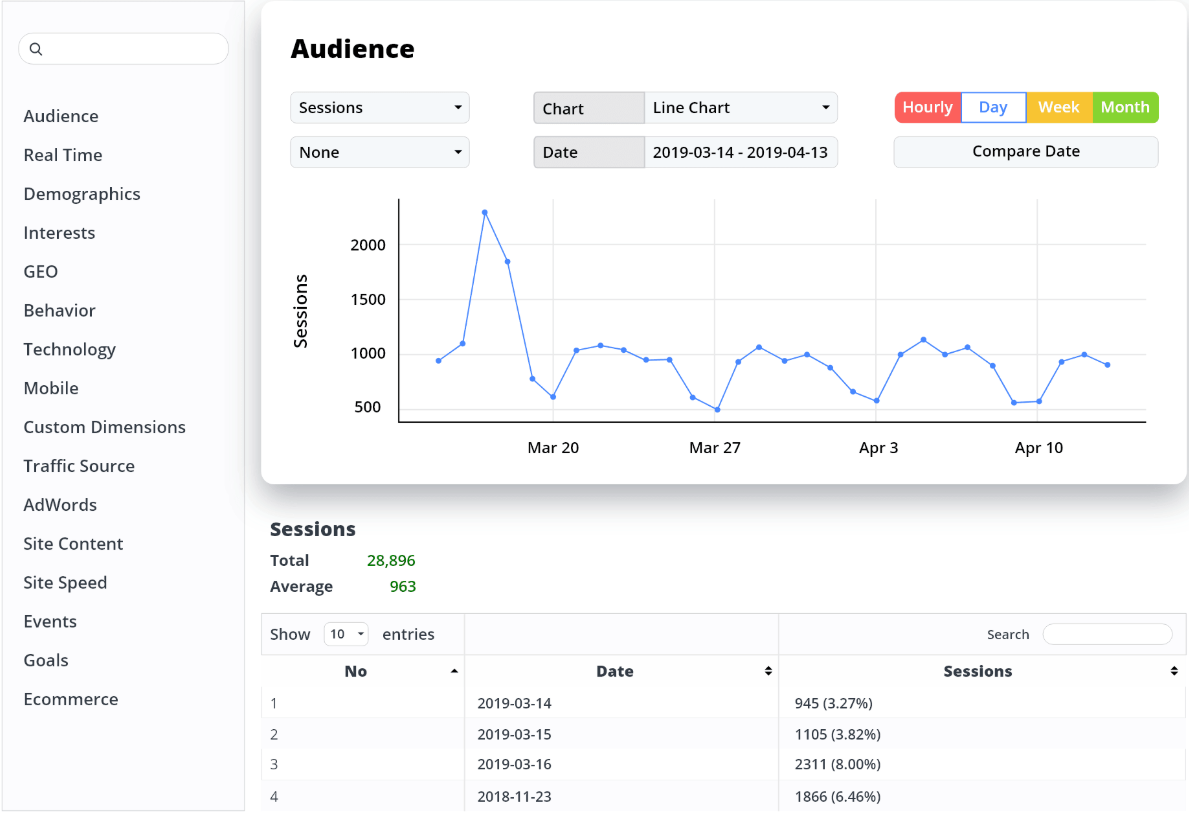
Task: Open the Goals section
Action: (45, 661)
